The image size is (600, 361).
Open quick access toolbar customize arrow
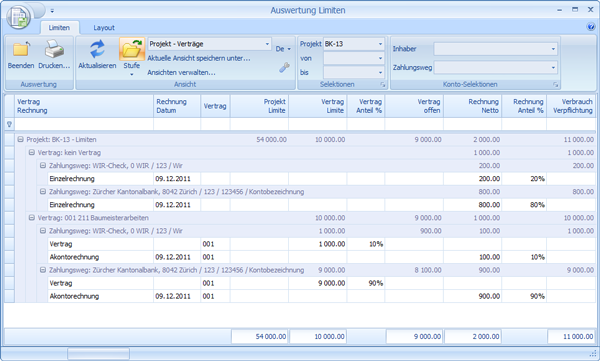click(x=52, y=11)
